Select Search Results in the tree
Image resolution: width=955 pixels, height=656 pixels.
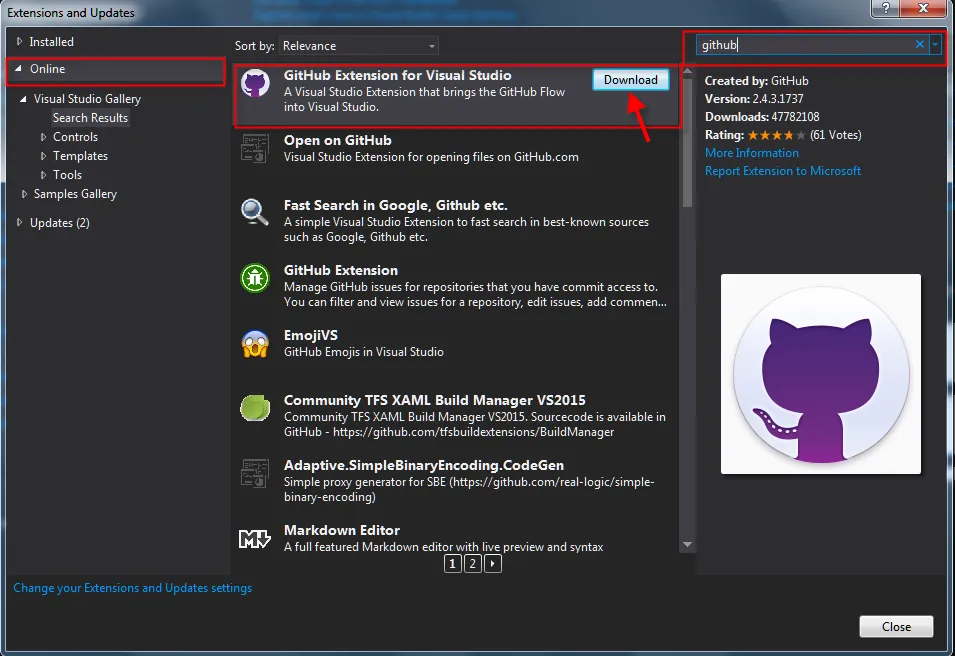tap(90, 118)
